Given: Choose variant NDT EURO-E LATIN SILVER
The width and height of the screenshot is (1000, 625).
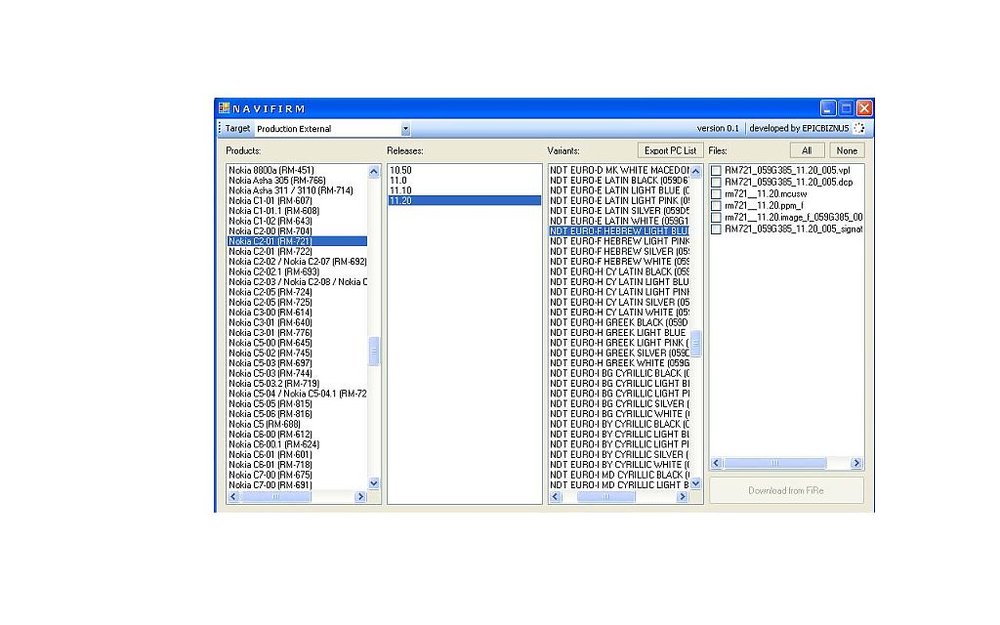Looking at the screenshot, I should point(619,211).
